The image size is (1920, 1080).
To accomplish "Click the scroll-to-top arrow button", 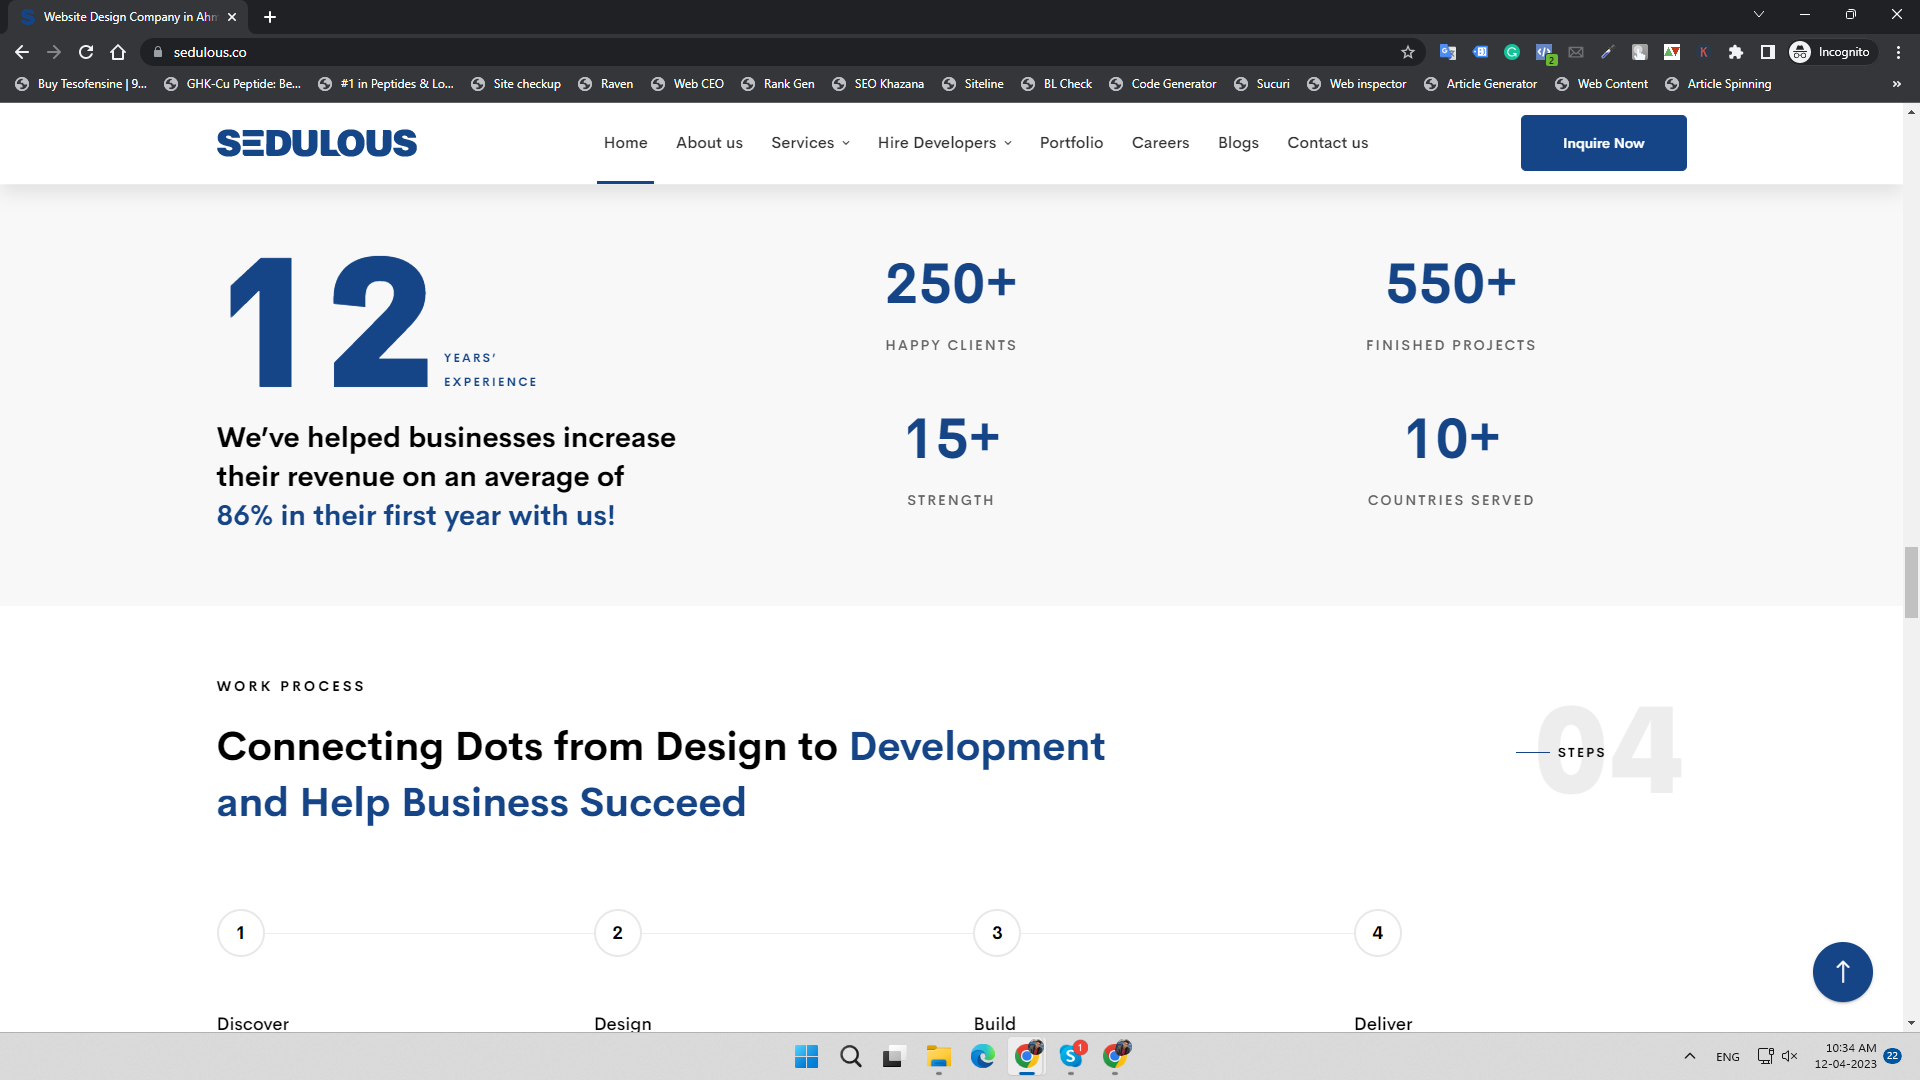I will [1842, 972].
